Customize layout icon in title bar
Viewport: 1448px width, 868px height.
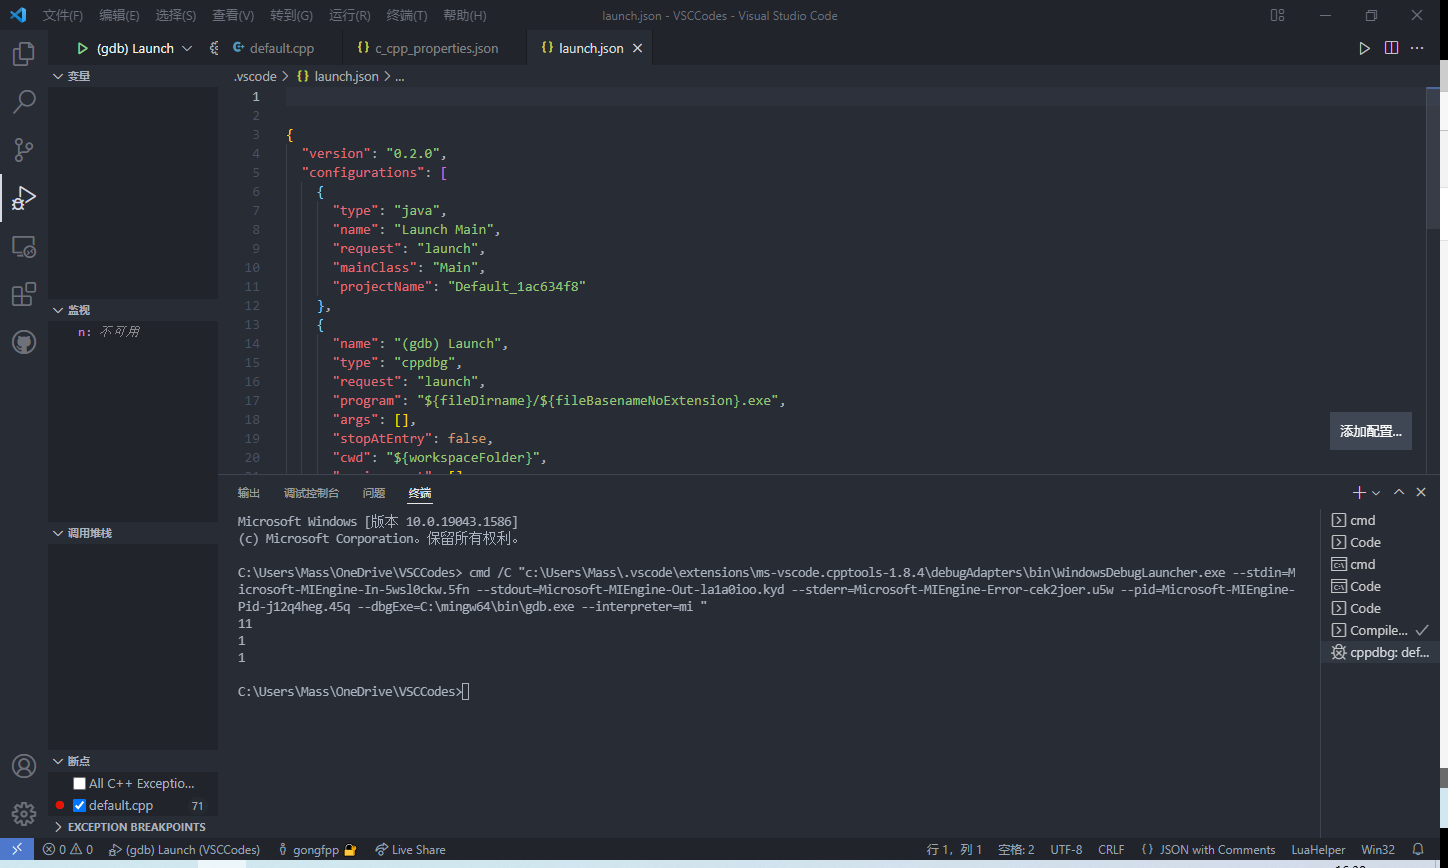click(x=1277, y=15)
